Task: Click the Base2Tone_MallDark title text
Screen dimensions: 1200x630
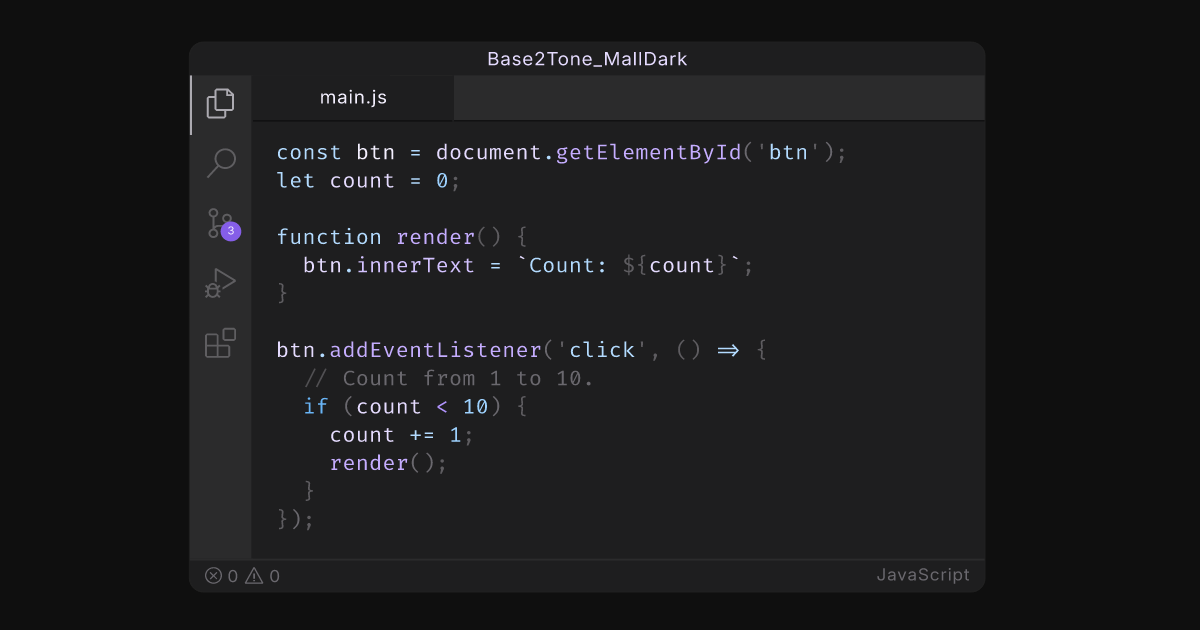Action: coord(587,59)
